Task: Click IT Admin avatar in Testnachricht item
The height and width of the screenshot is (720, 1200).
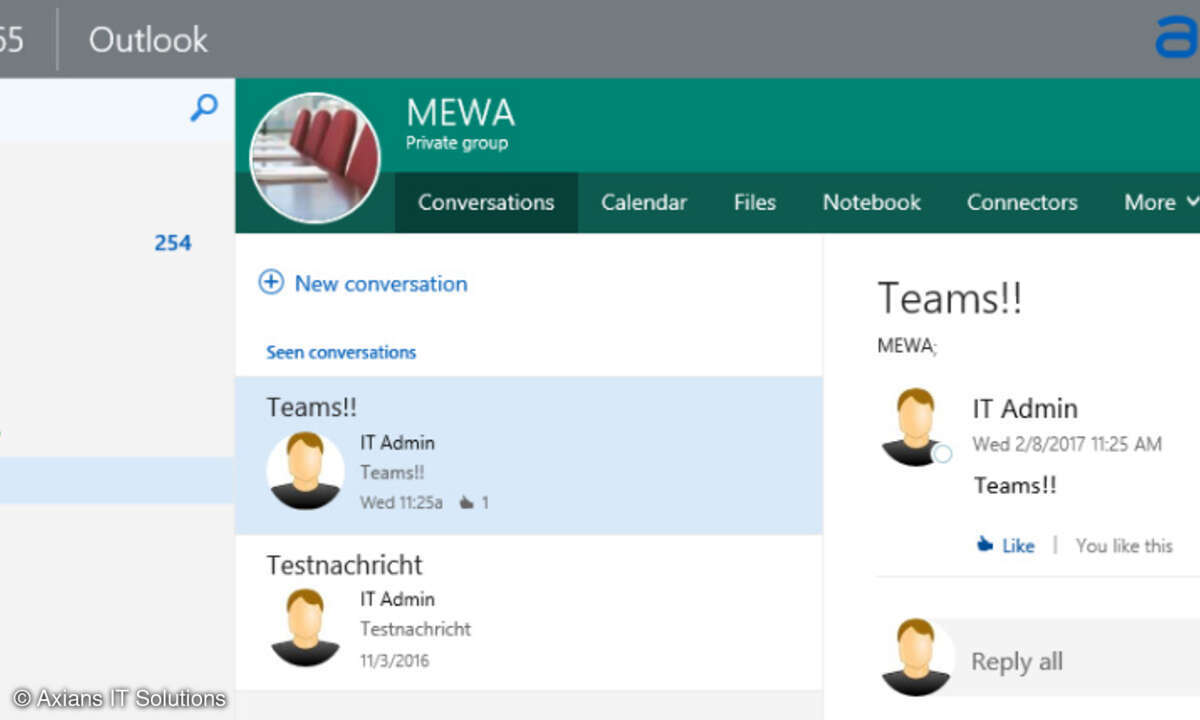Action: pyautogui.click(x=305, y=627)
